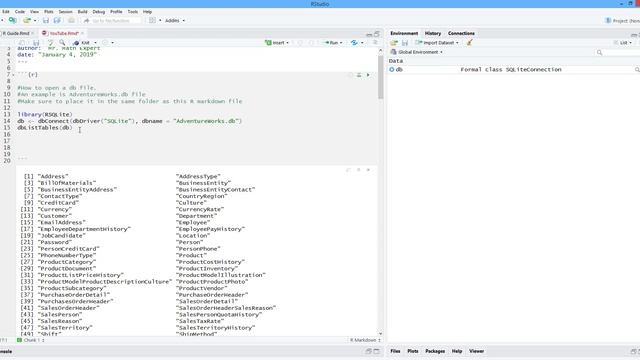Expand the Run options dropdown arrow
The height and width of the screenshot is (360, 640).
pyautogui.click(x=341, y=43)
